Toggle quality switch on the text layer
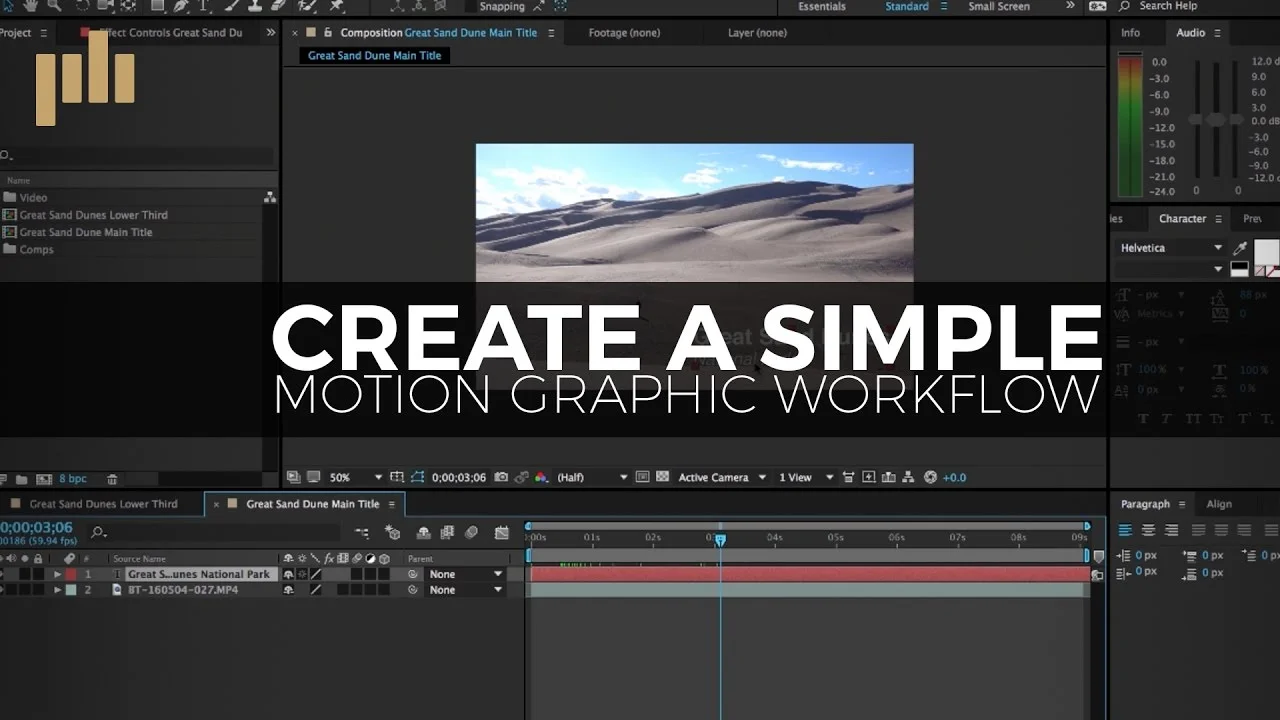Screen dimensions: 1280x720 click(x=315, y=575)
